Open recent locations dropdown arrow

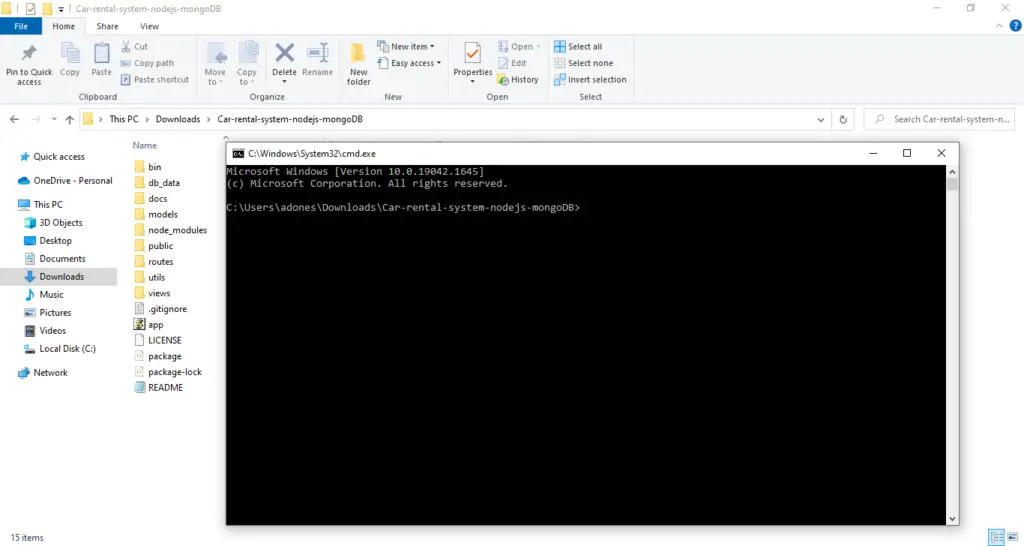click(x=54, y=120)
